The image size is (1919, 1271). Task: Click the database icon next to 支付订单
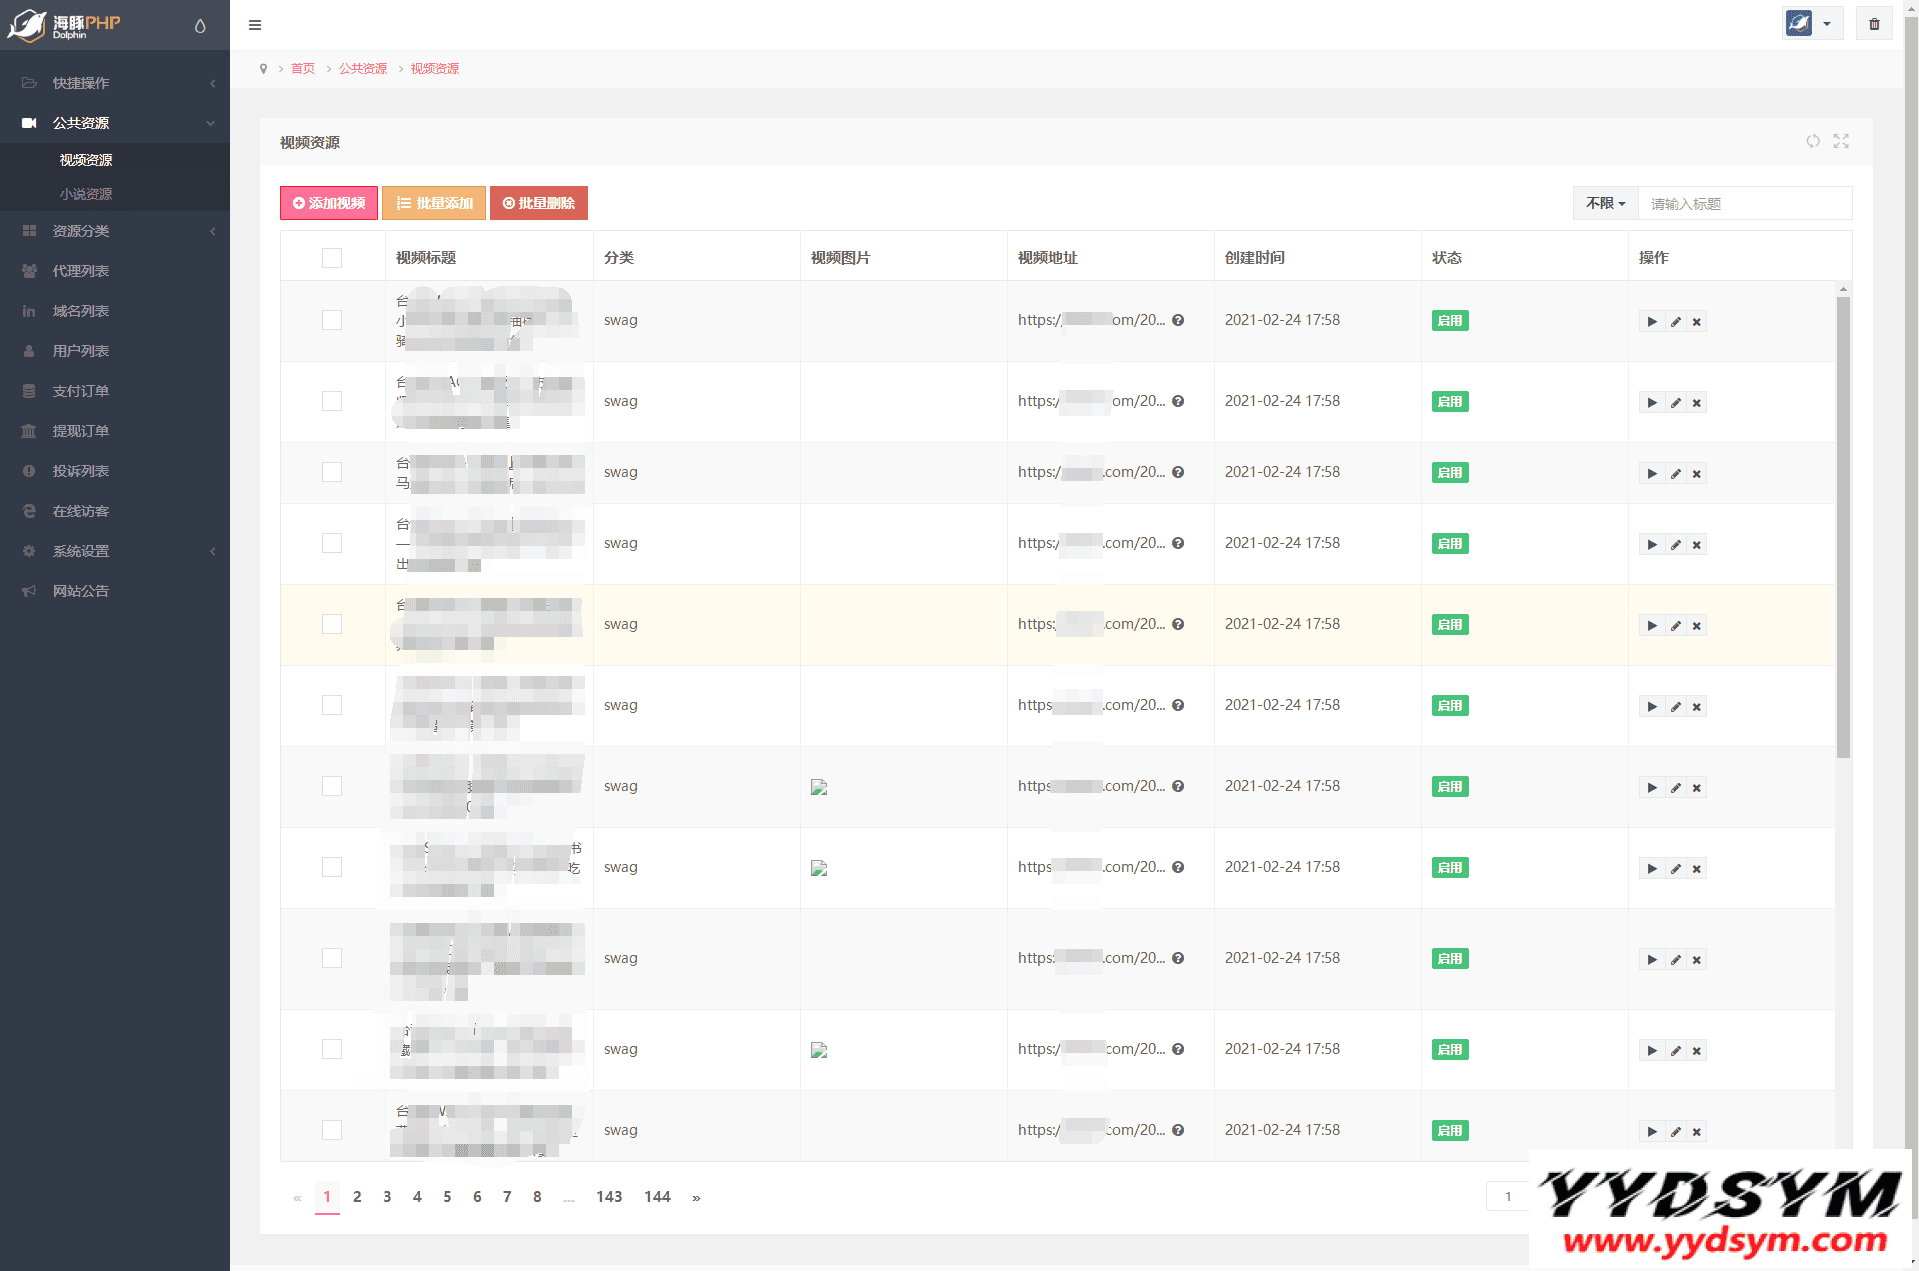pyautogui.click(x=29, y=391)
